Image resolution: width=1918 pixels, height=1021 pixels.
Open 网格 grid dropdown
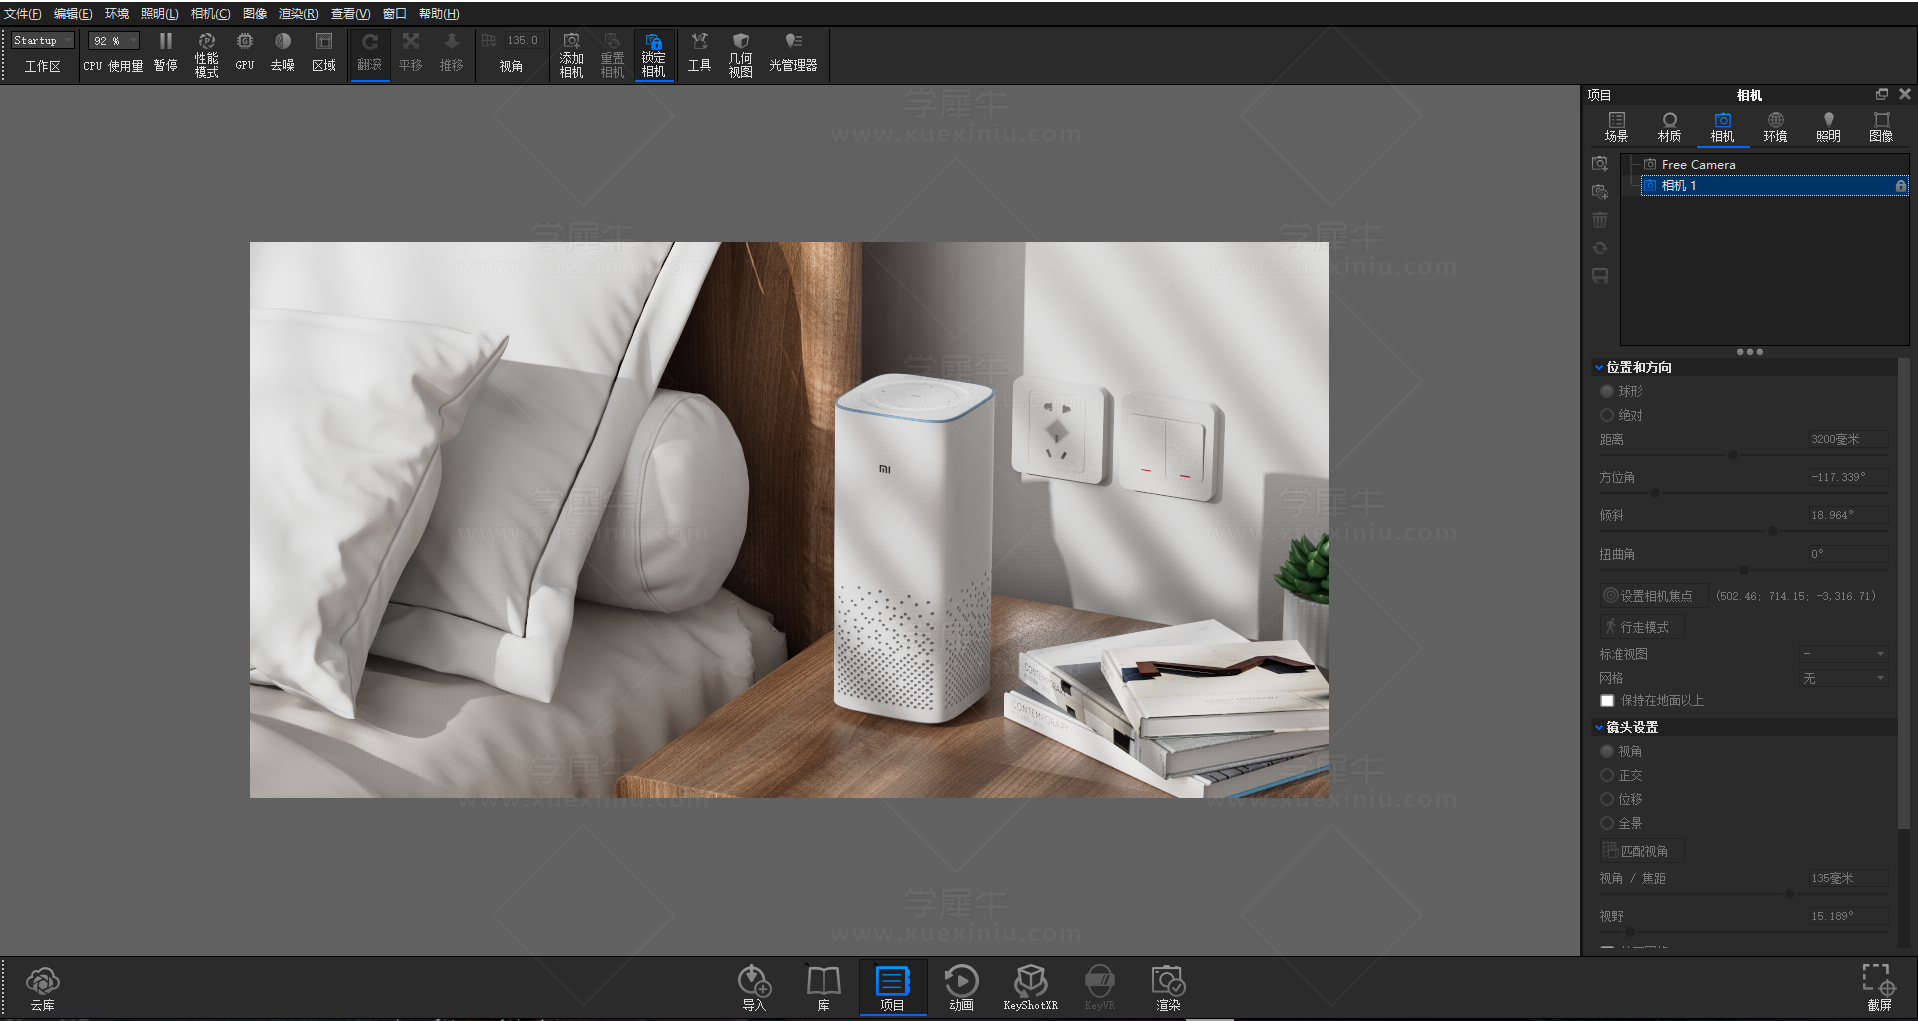pos(1843,678)
